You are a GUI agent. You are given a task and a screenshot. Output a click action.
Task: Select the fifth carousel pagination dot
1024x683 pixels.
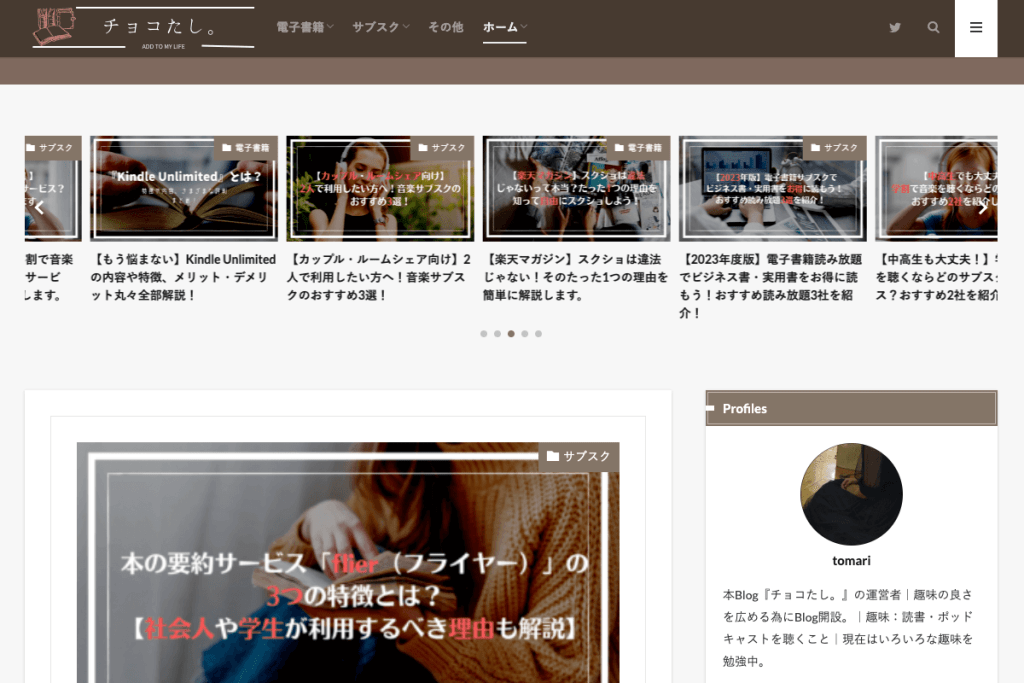click(539, 334)
